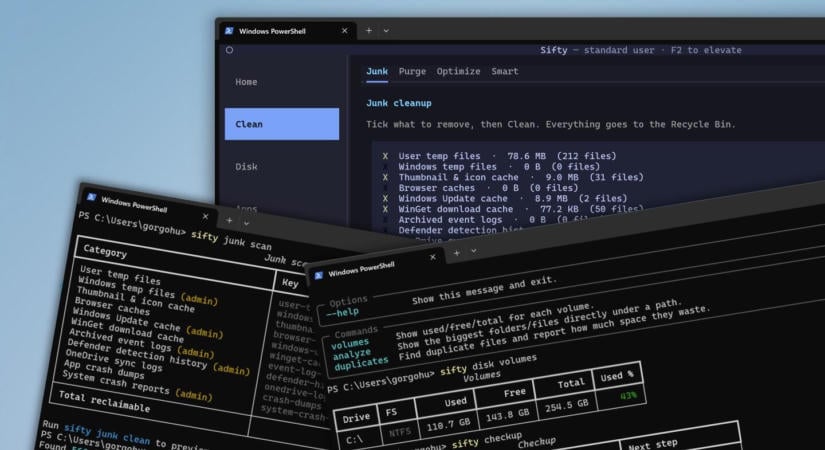Add new tab in junk scan window

[229, 221]
